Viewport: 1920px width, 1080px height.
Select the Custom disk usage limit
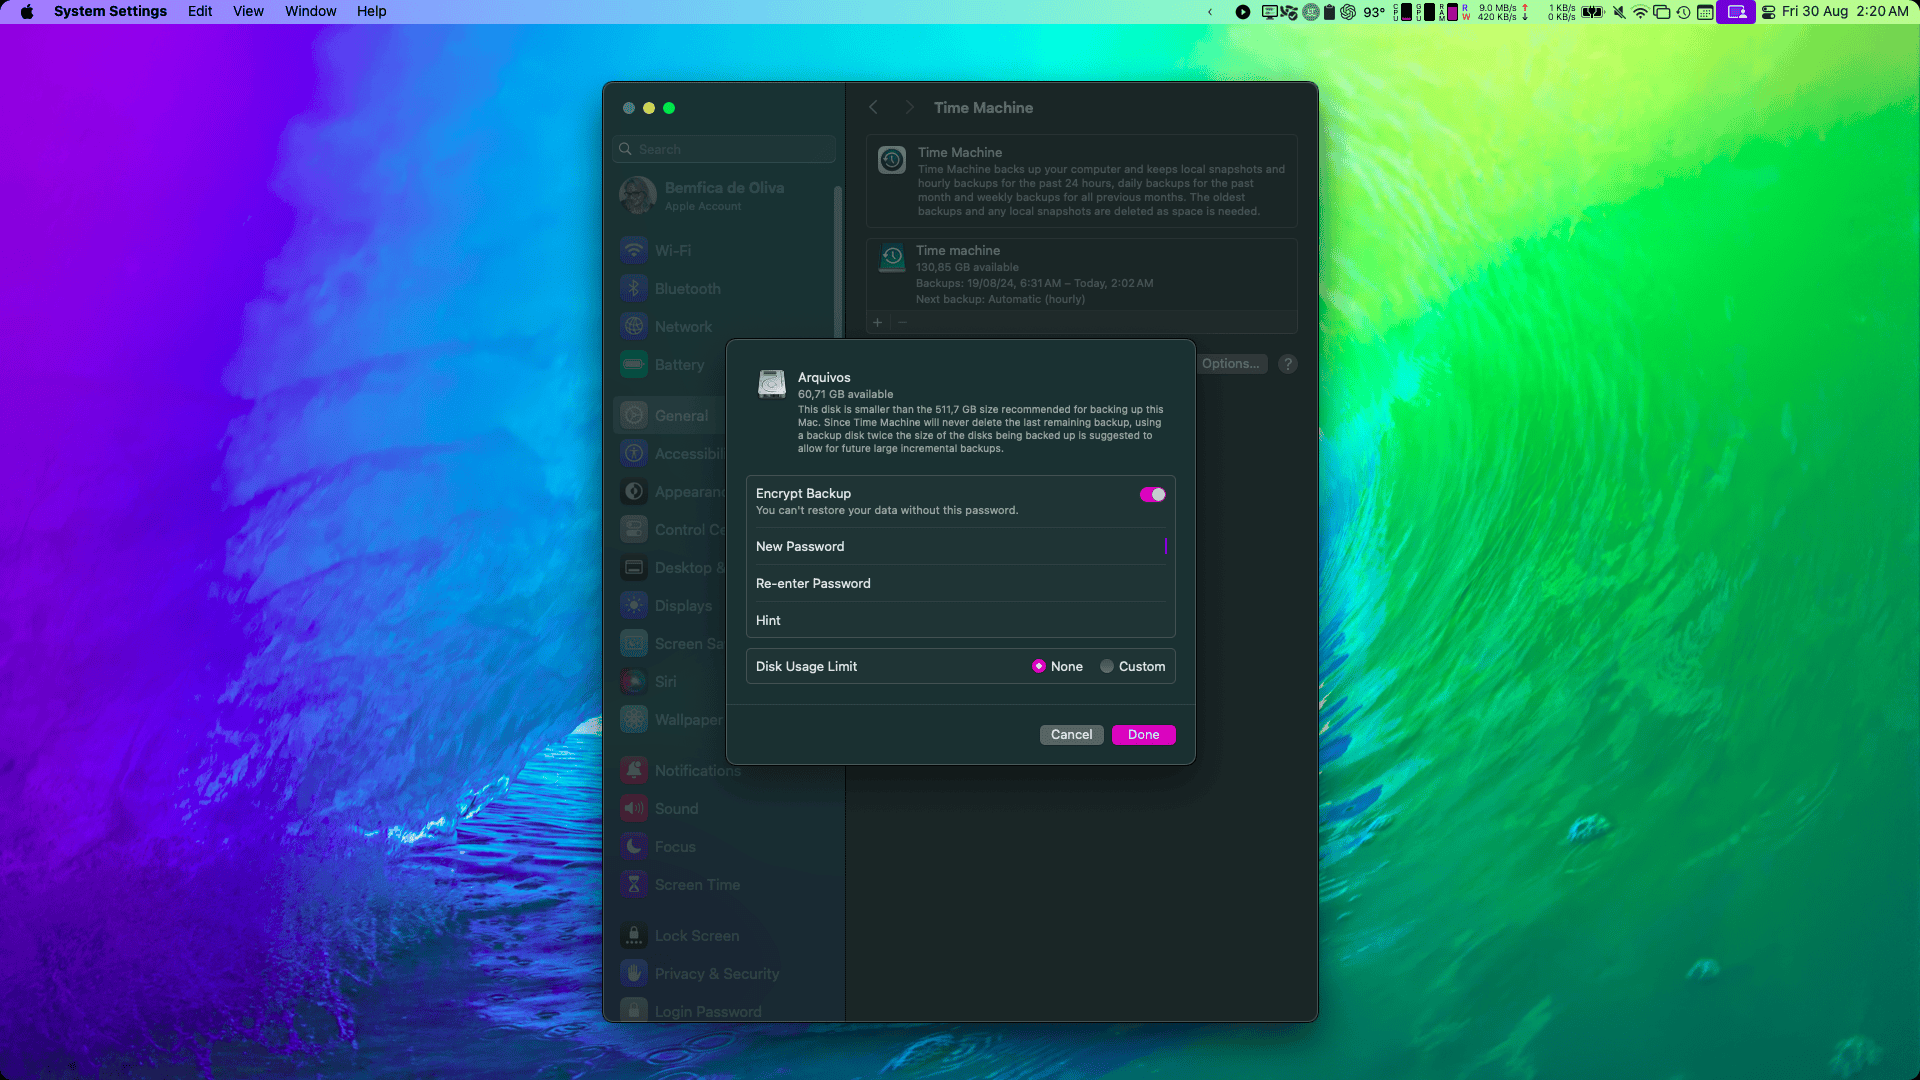tap(1106, 666)
